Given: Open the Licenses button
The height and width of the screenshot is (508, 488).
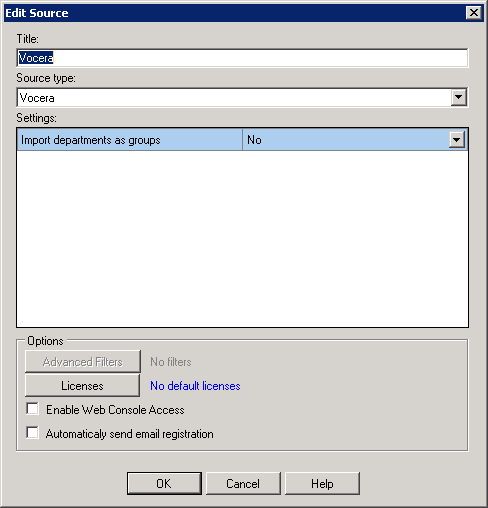Looking at the screenshot, I should pyautogui.click(x=83, y=386).
